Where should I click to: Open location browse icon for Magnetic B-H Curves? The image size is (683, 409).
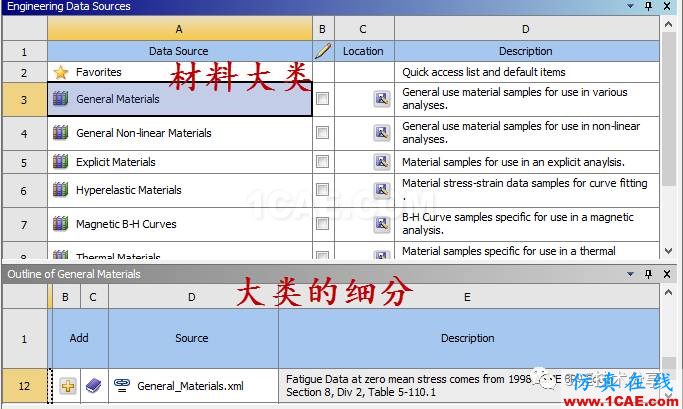[x=382, y=224]
